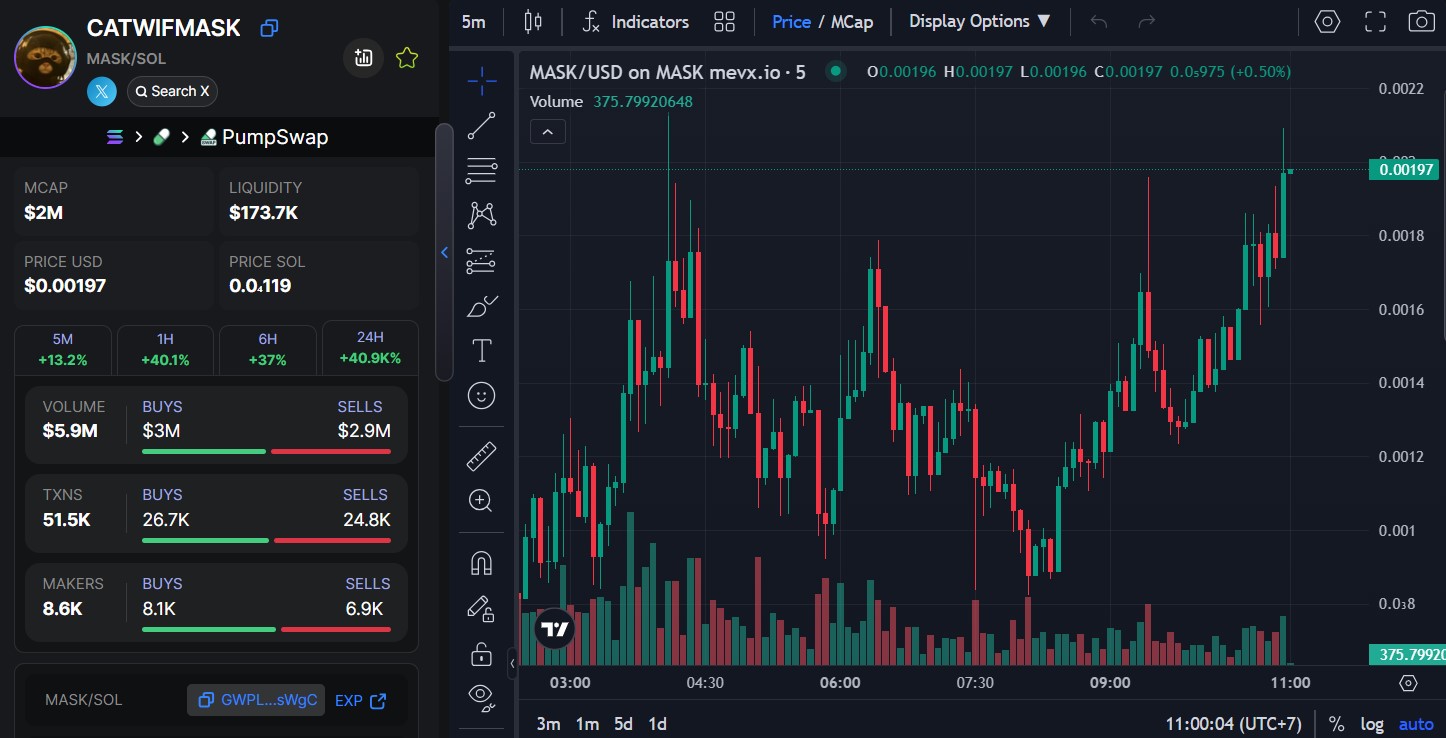Collapse the chart legend with the chevron
1446x738 pixels.
548,131
